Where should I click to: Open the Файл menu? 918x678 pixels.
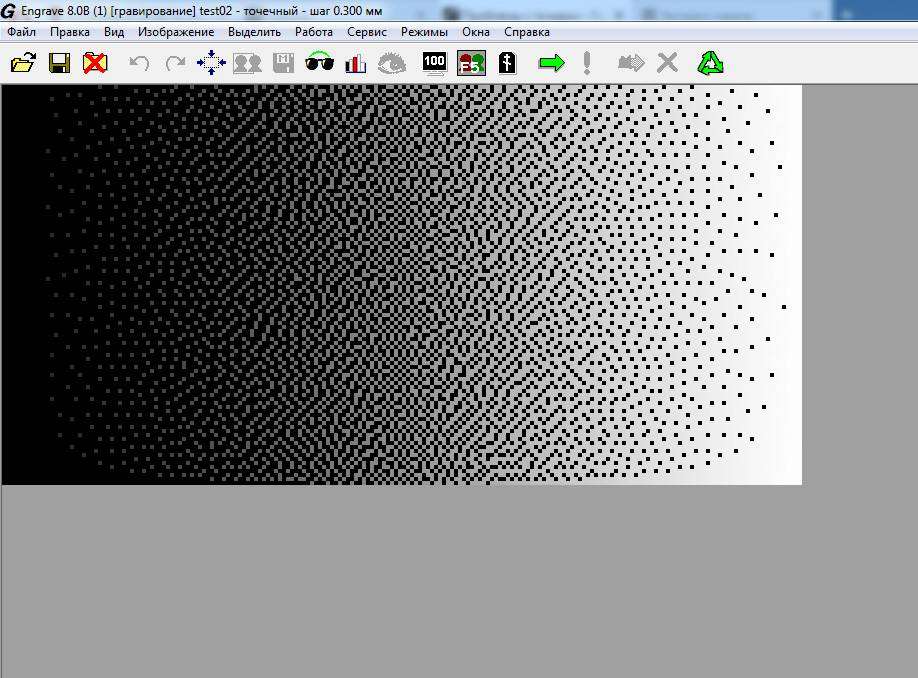click(x=22, y=31)
